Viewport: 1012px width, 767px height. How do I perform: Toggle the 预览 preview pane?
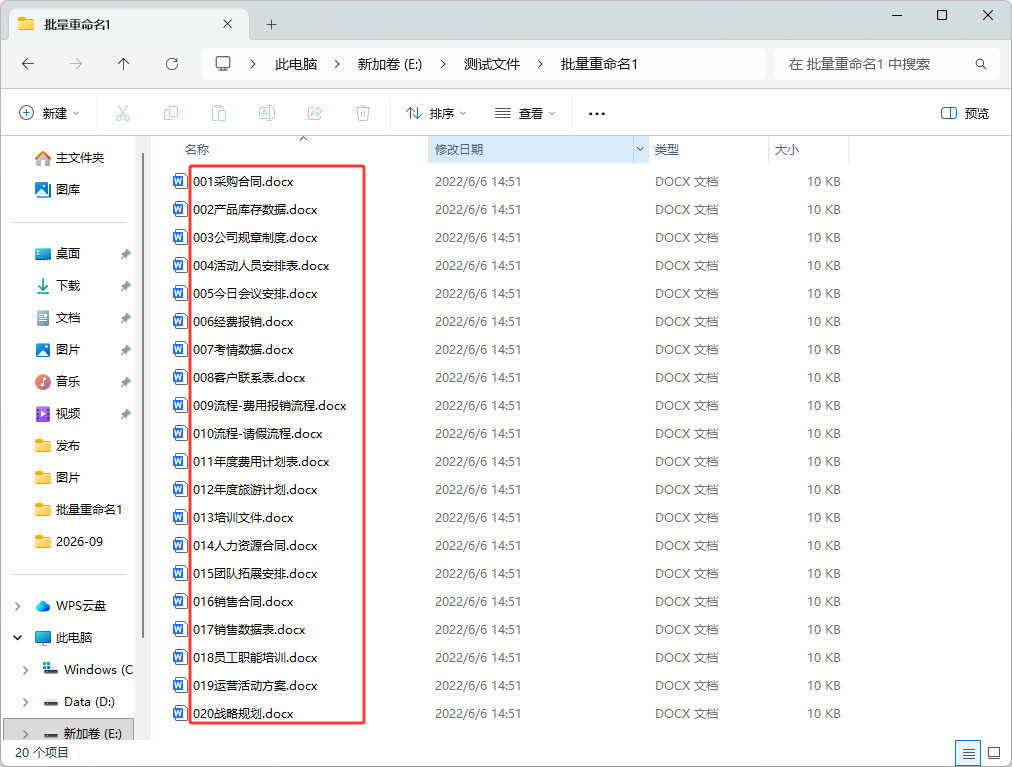point(964,114)
